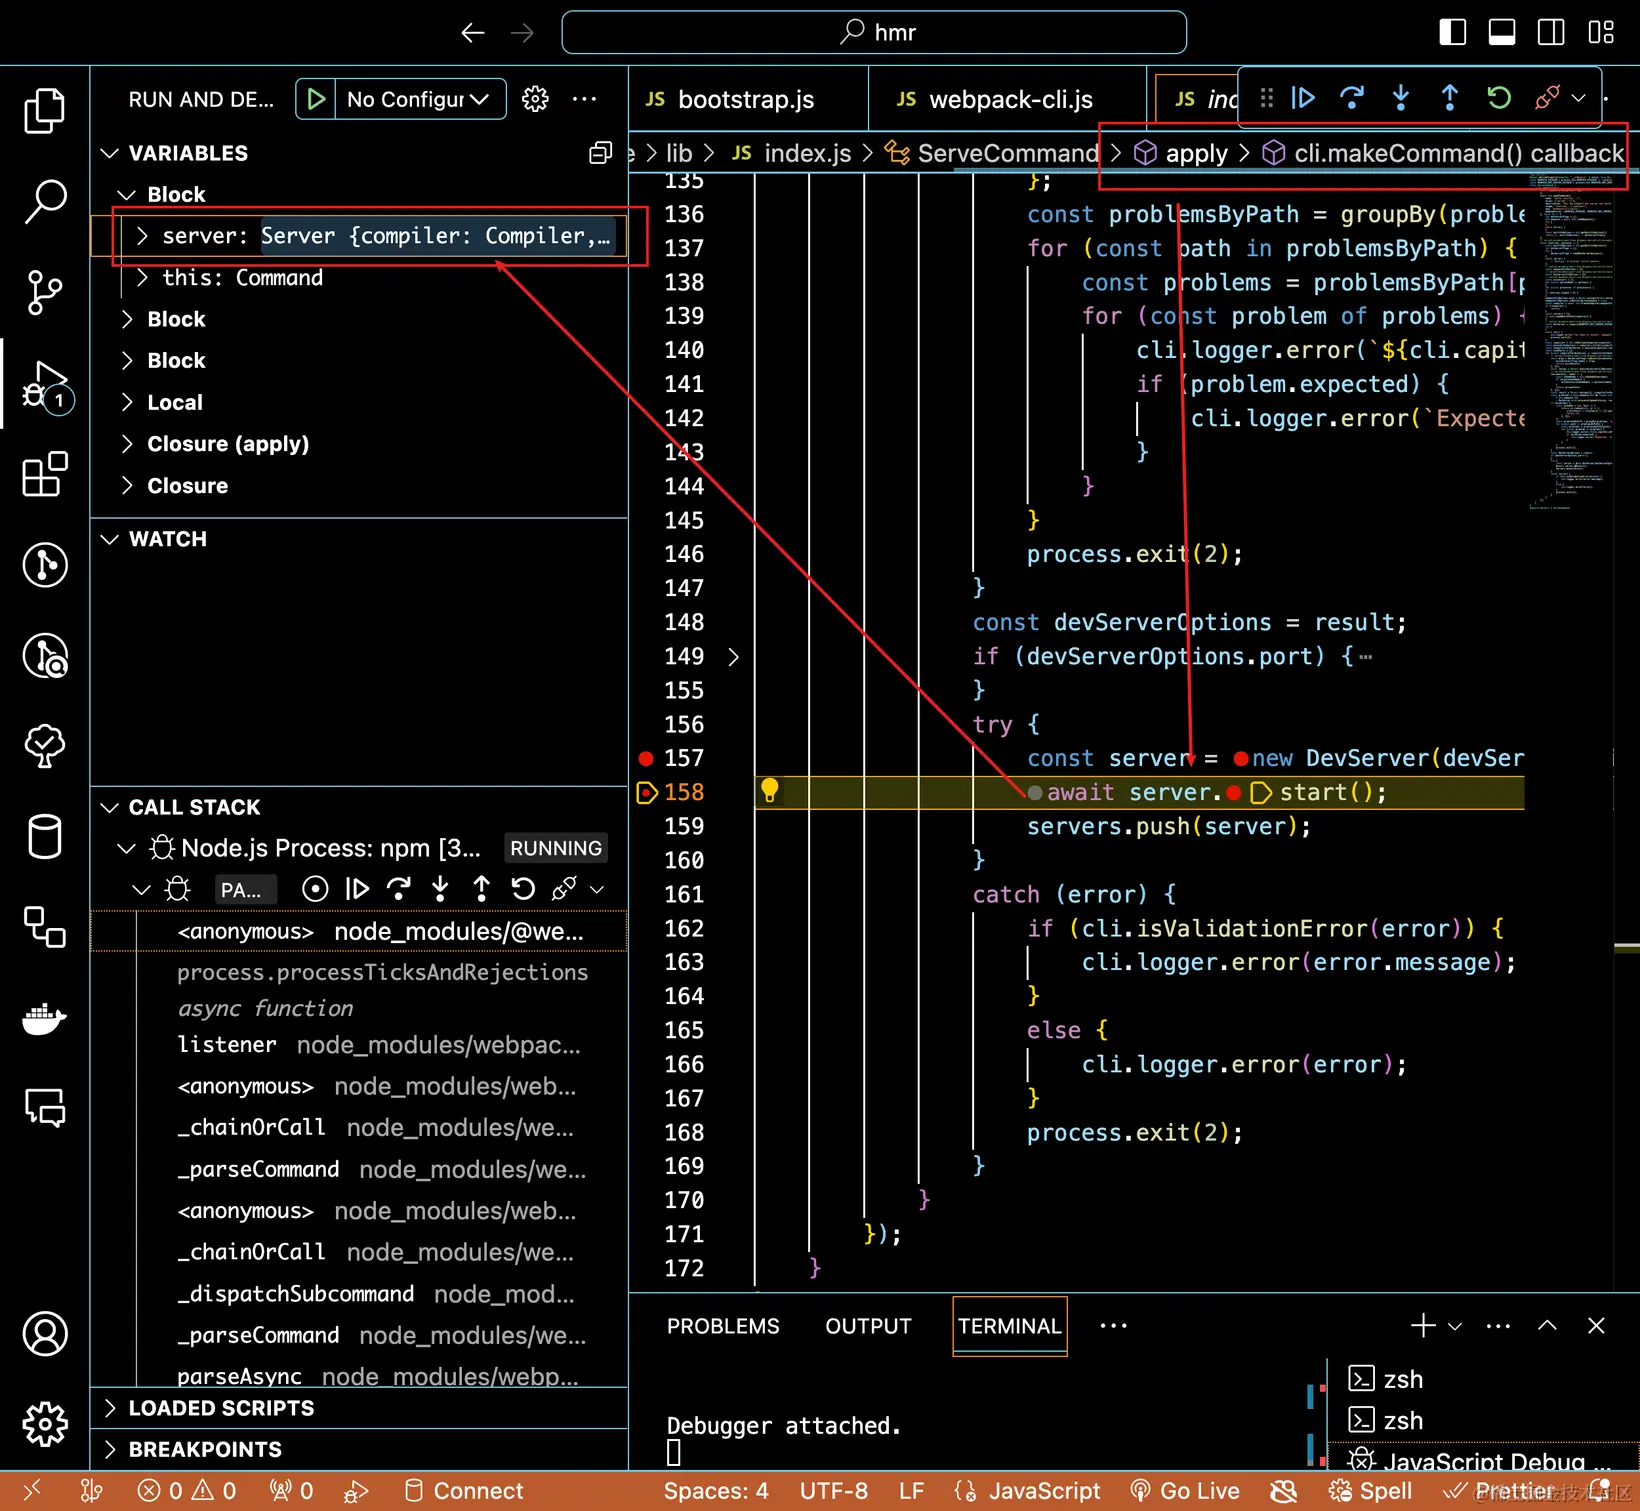Add a new terminal with plus icon

click(1422, 1326)
